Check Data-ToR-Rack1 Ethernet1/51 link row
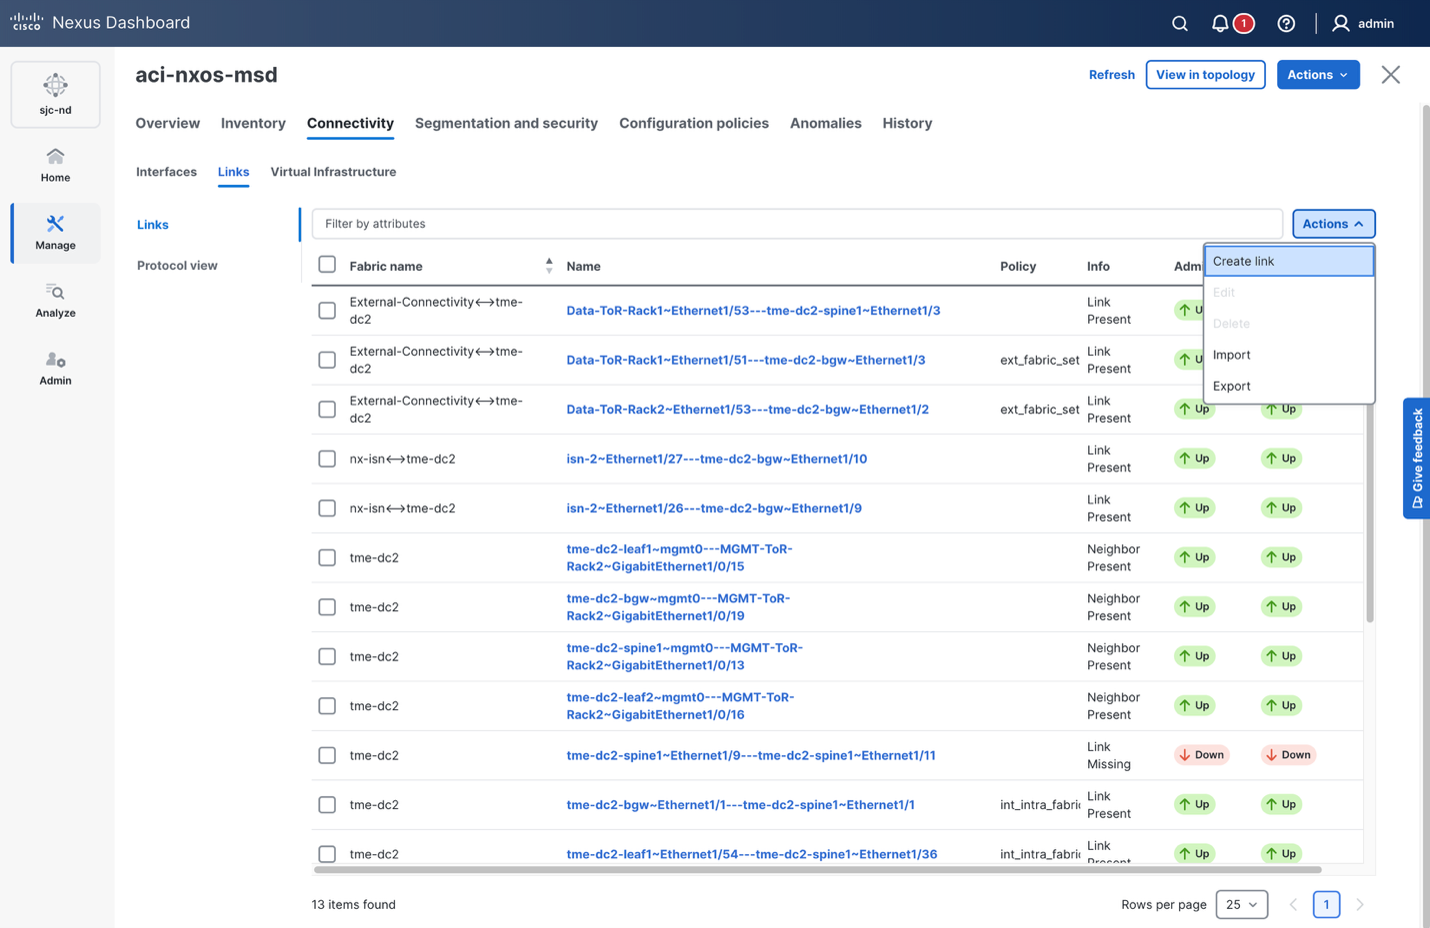Image resolution: width=1430 pixels, height=928 pixels. click(x=327, y=360)
